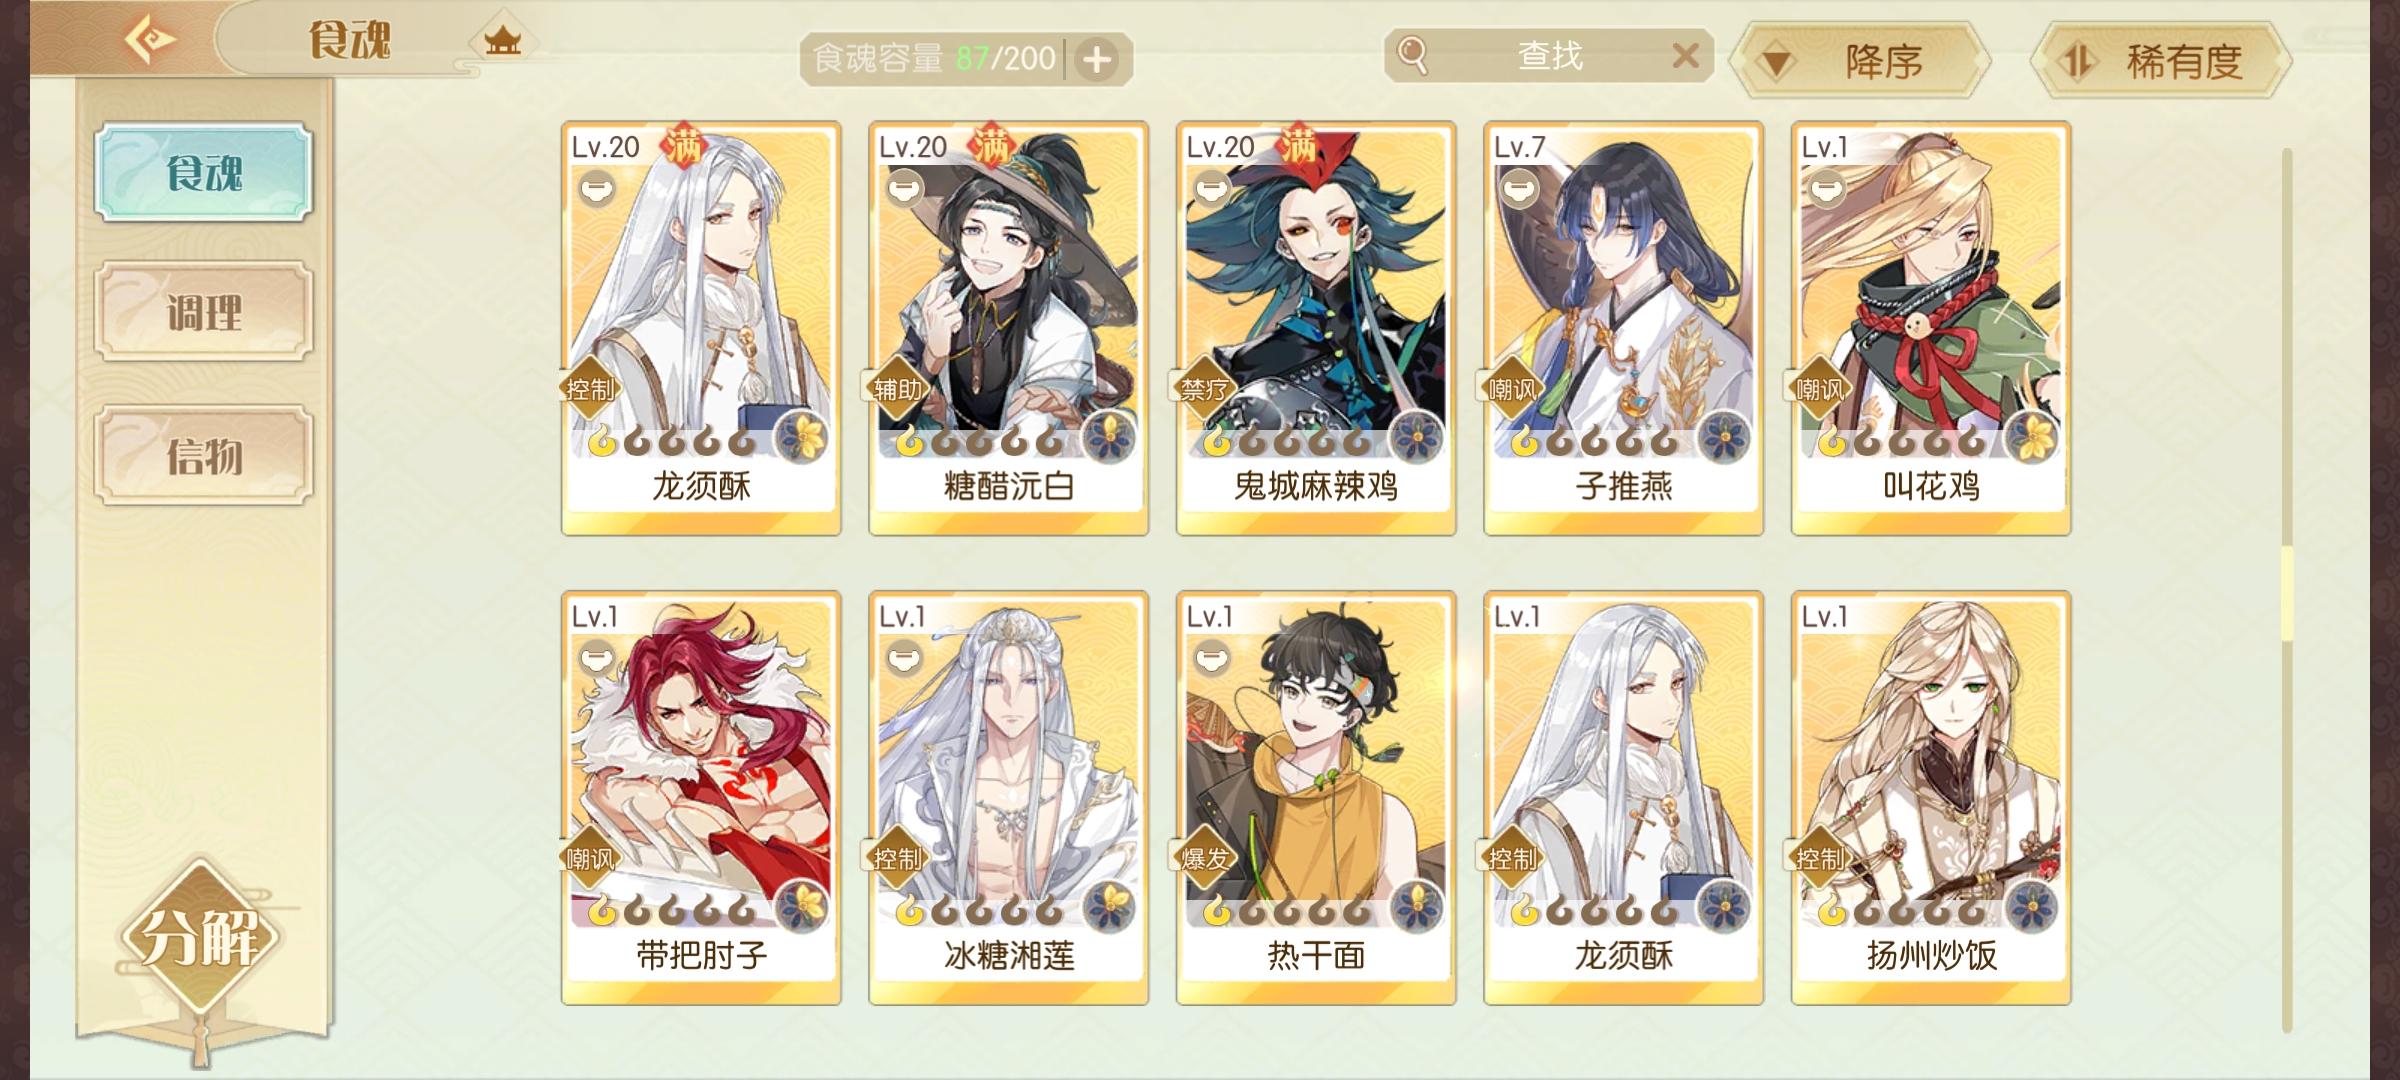This screenshot has height=1080, width=2400.
Task: Click the 分解 button
Action: 200,937
